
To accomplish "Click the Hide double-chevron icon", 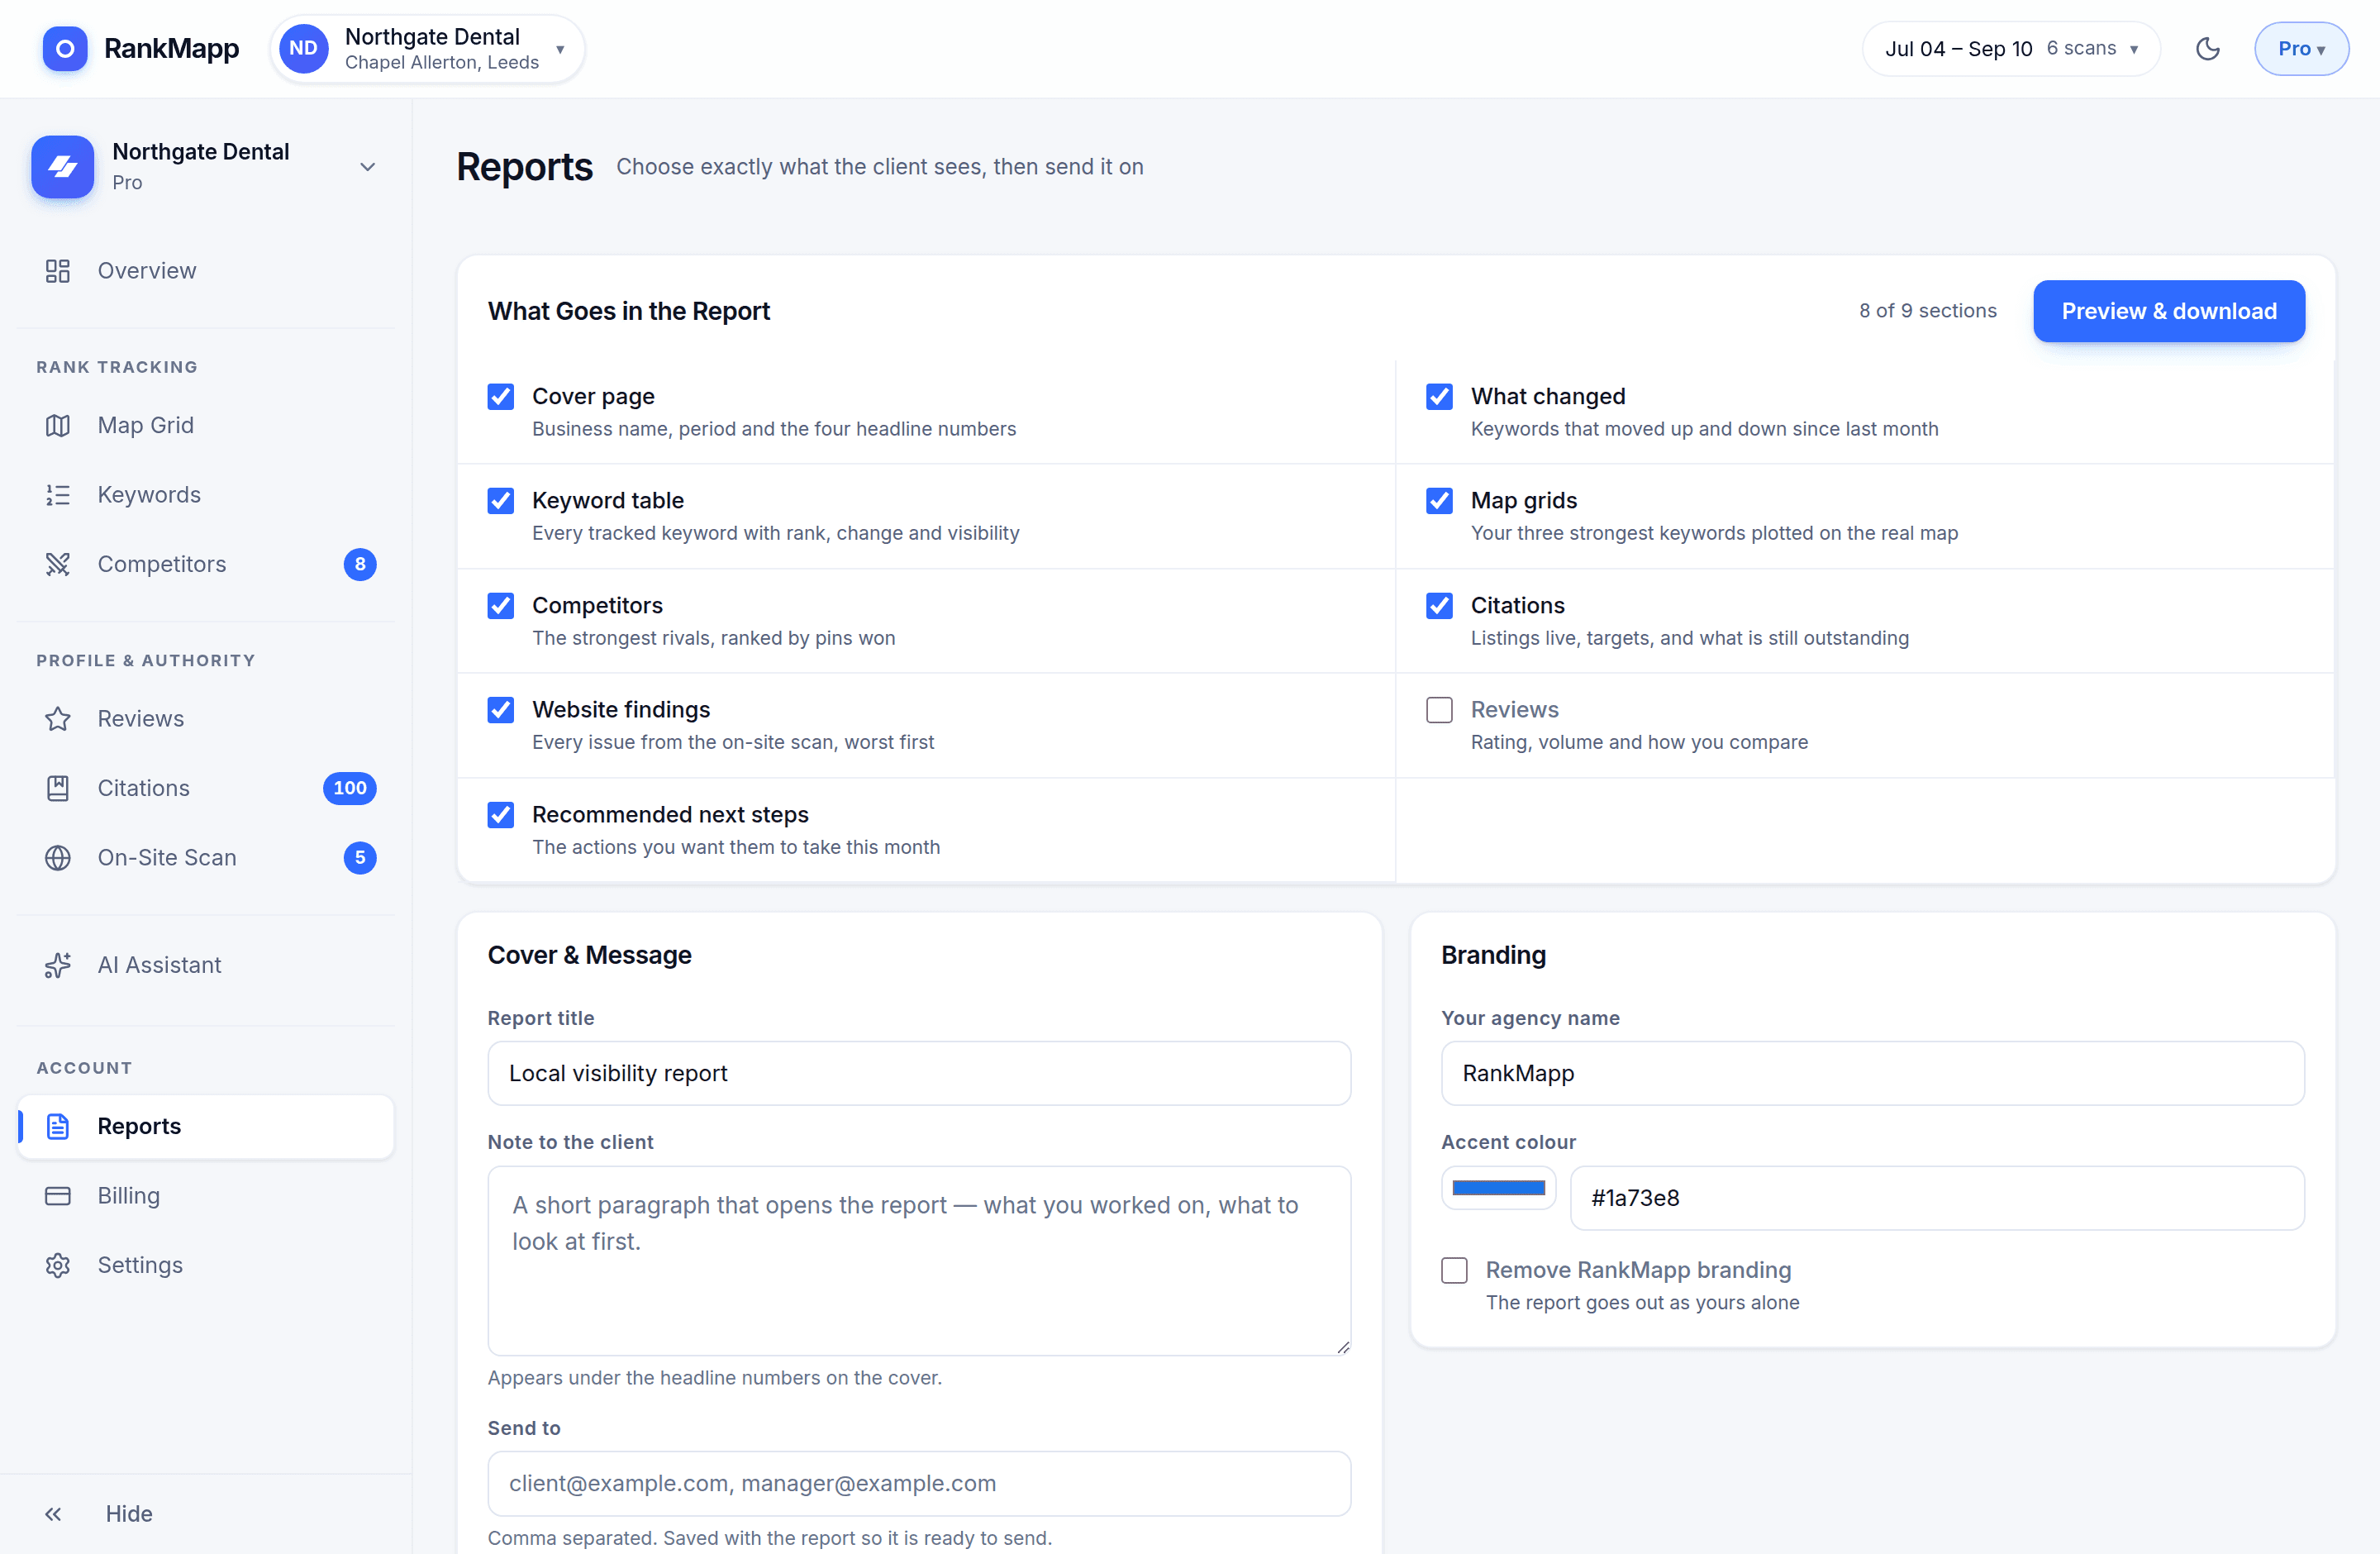I will pos(53,1514).
